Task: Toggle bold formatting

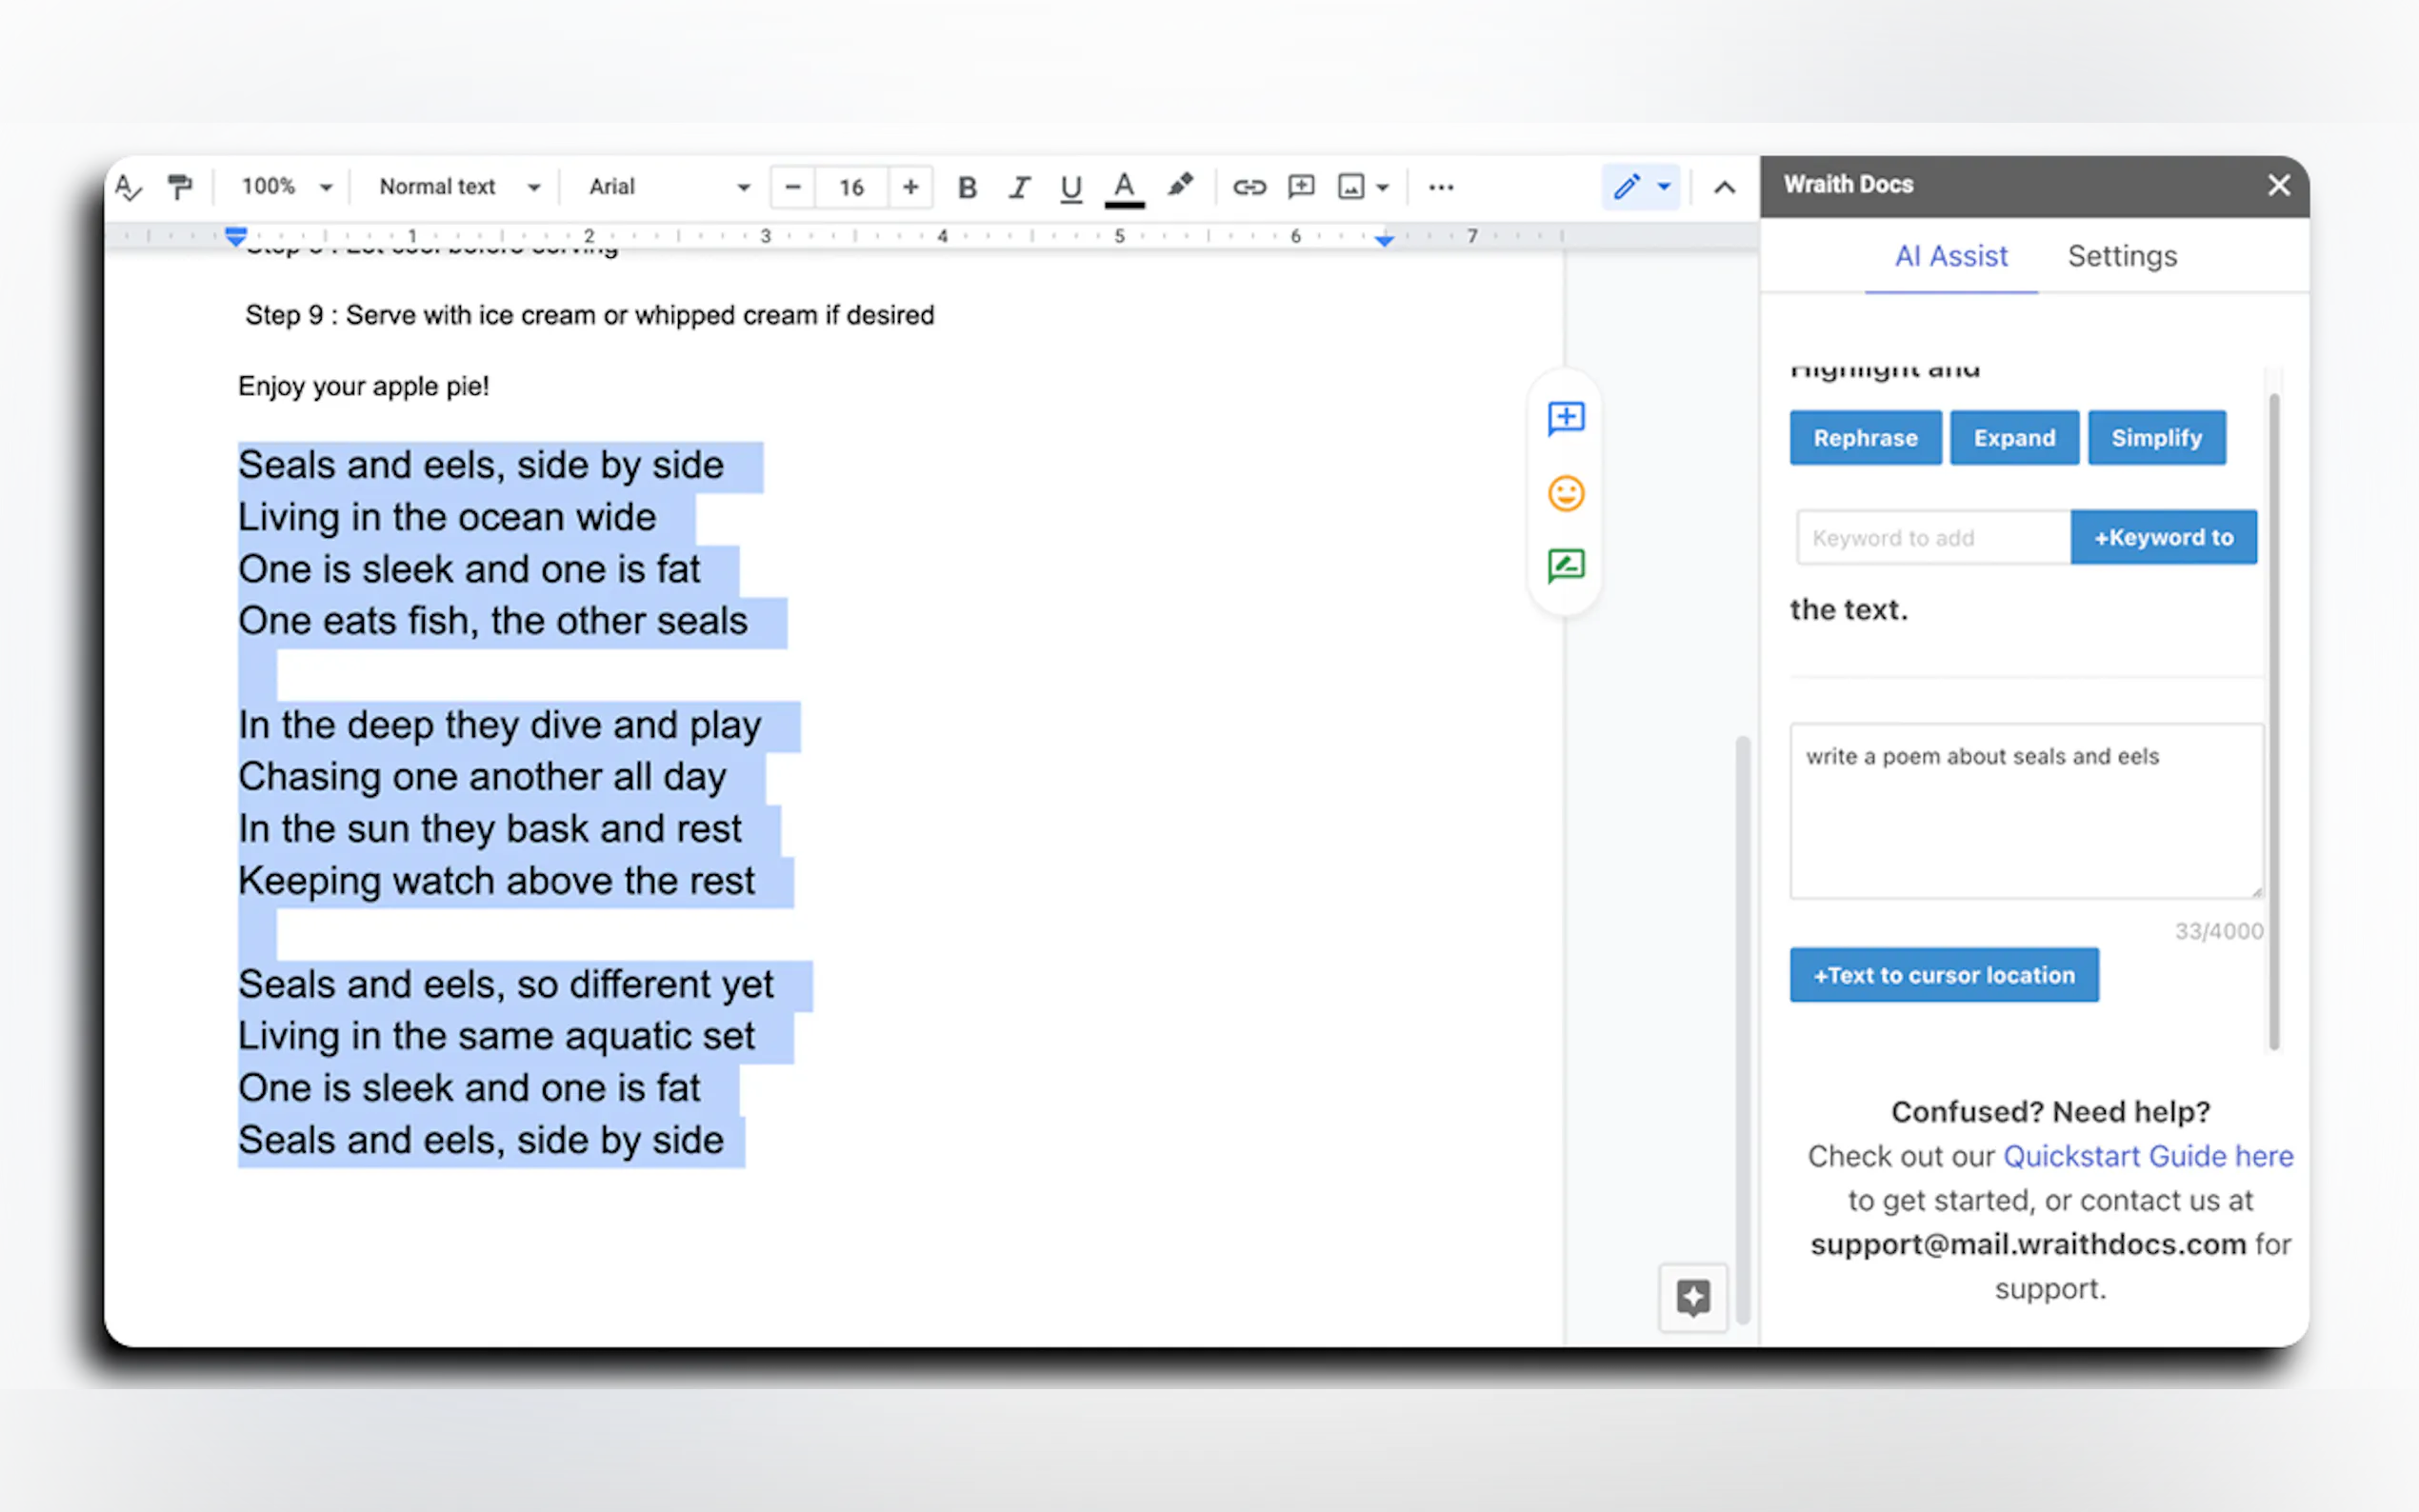Action: (967, 187)
